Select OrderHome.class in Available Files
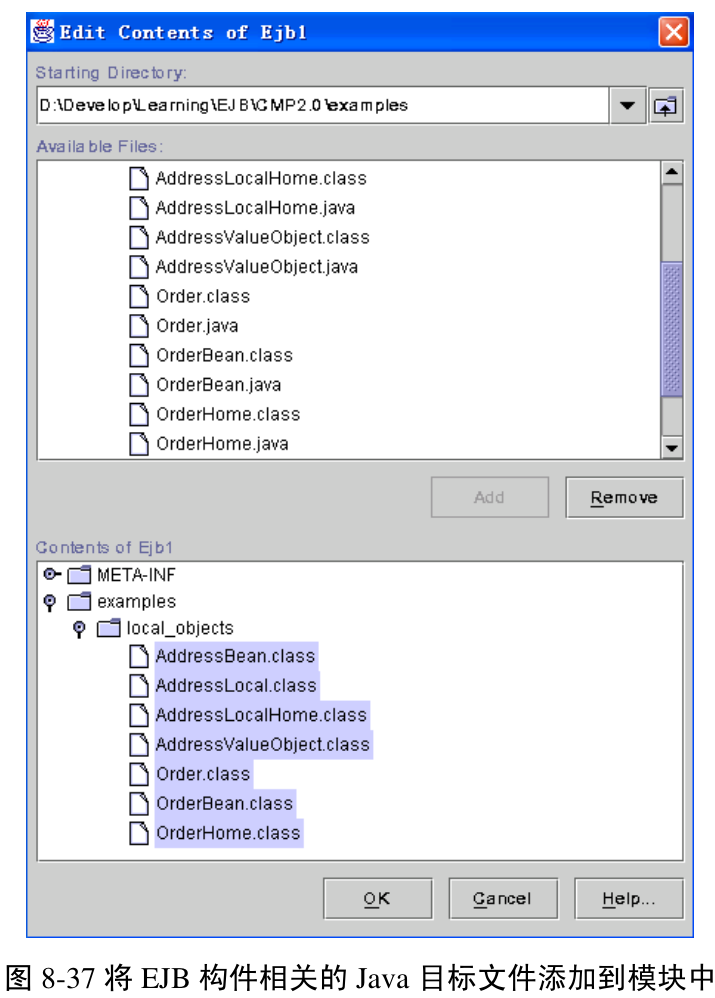This screenshot has width=715, height=998. tap(228, 414)
